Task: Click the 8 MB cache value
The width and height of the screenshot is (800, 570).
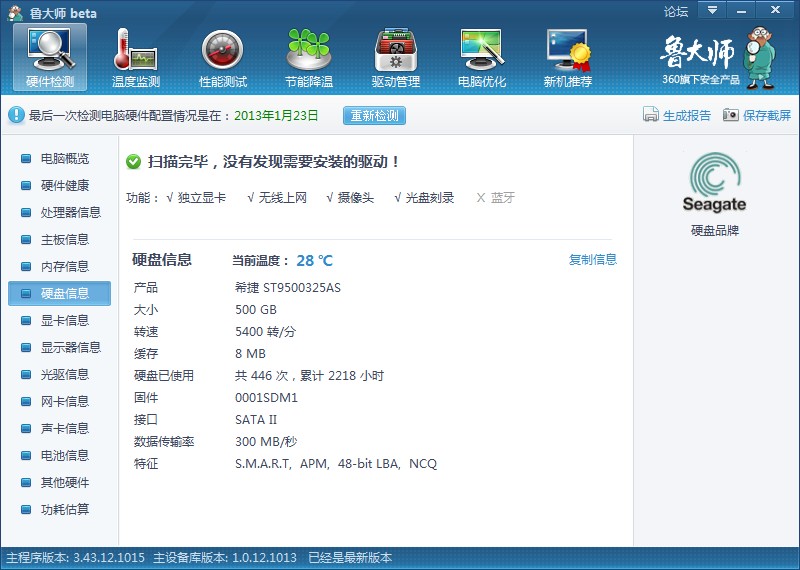Action: pos(250,354)
